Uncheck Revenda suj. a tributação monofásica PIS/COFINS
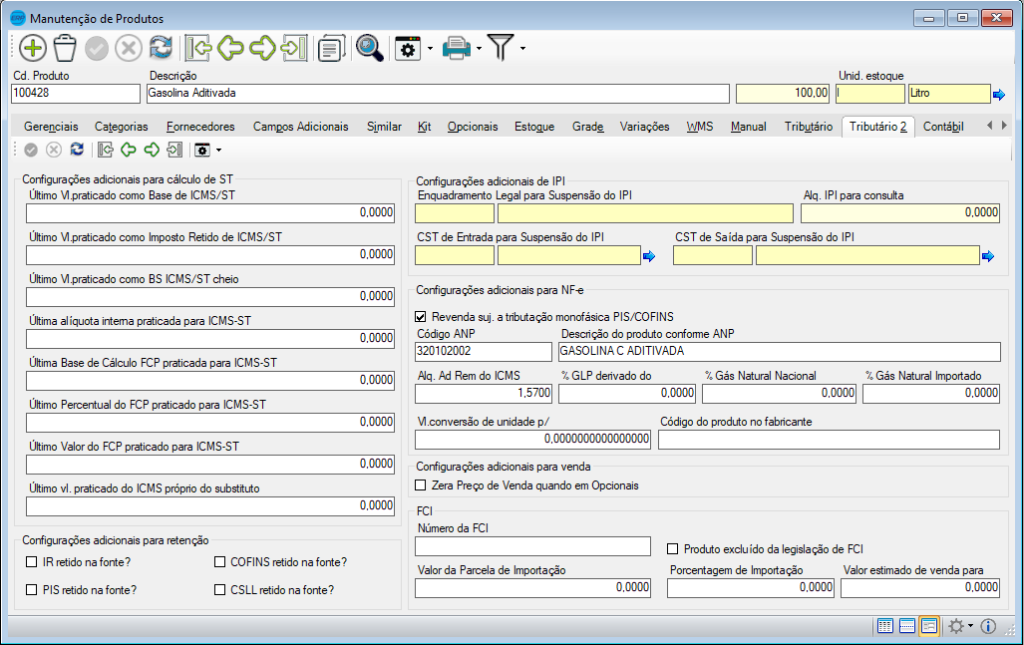This screenshot has width=1024, height=645. tap(421, 316)
